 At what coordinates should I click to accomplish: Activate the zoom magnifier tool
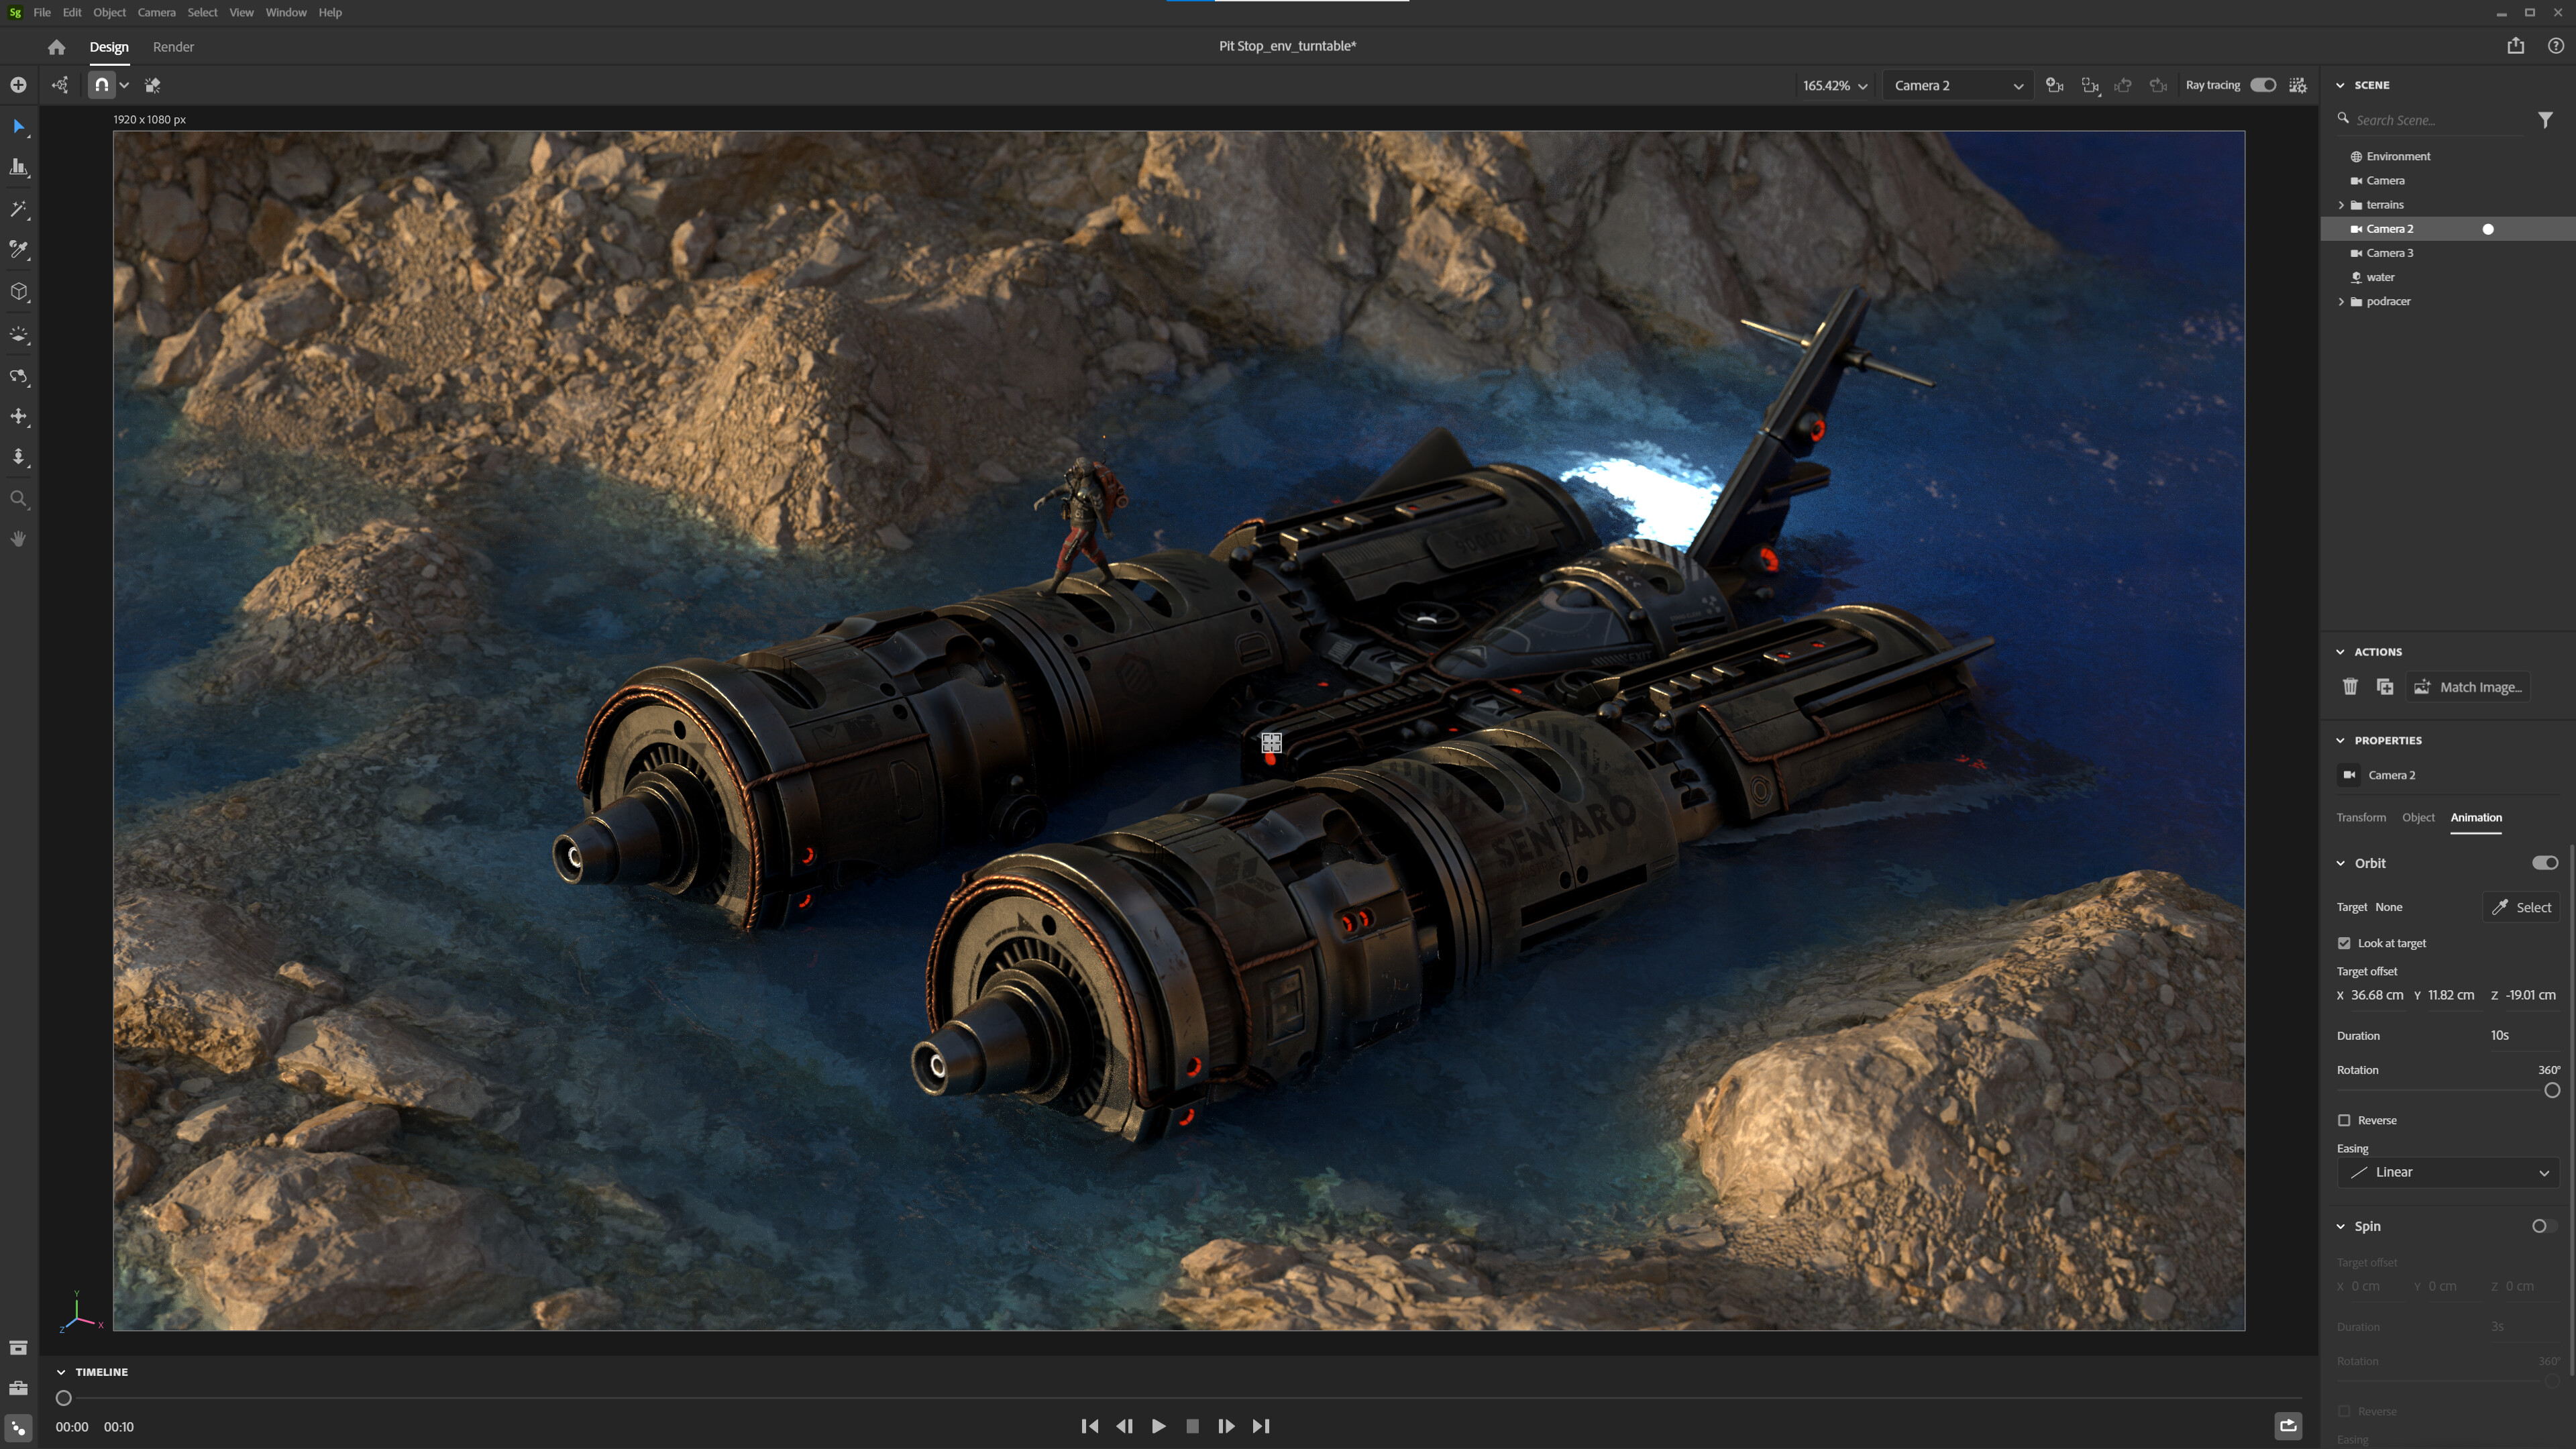18,499
